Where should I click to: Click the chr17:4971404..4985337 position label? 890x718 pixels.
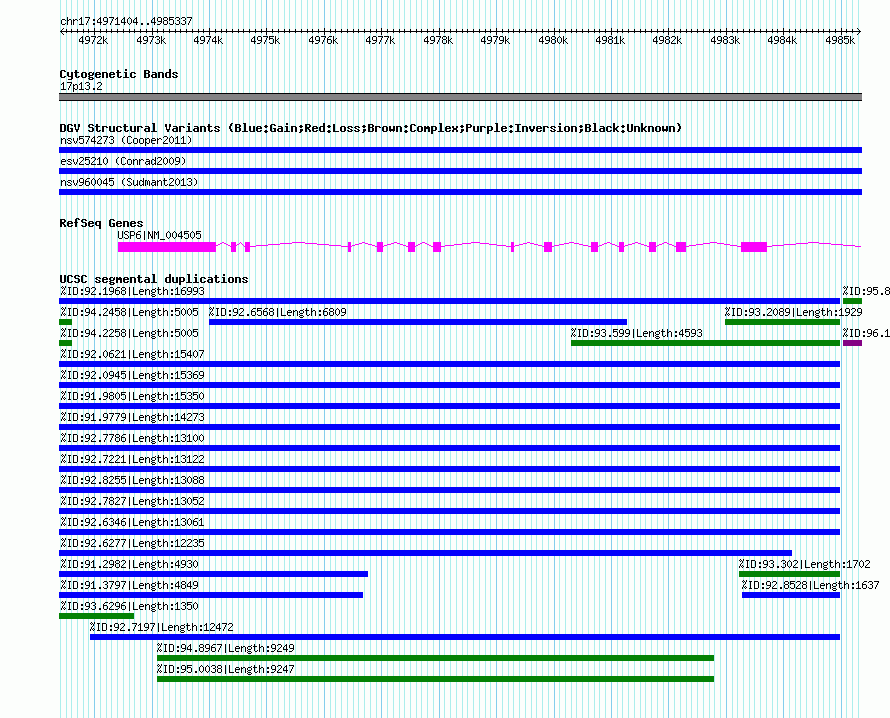[x=126, y=21]
